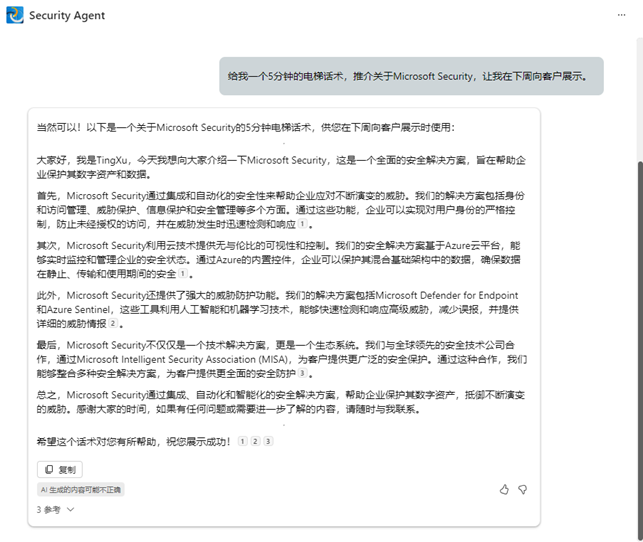The width and height of the screenshot is (643, 542).
Task: Open citation 2 after 威胁情报
Action: pos(113,323)
